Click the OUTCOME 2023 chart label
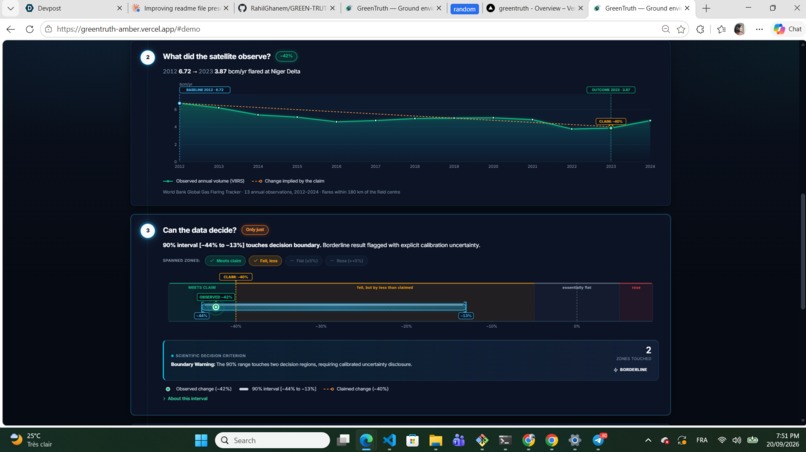806x452 pixels. point(611,89)
